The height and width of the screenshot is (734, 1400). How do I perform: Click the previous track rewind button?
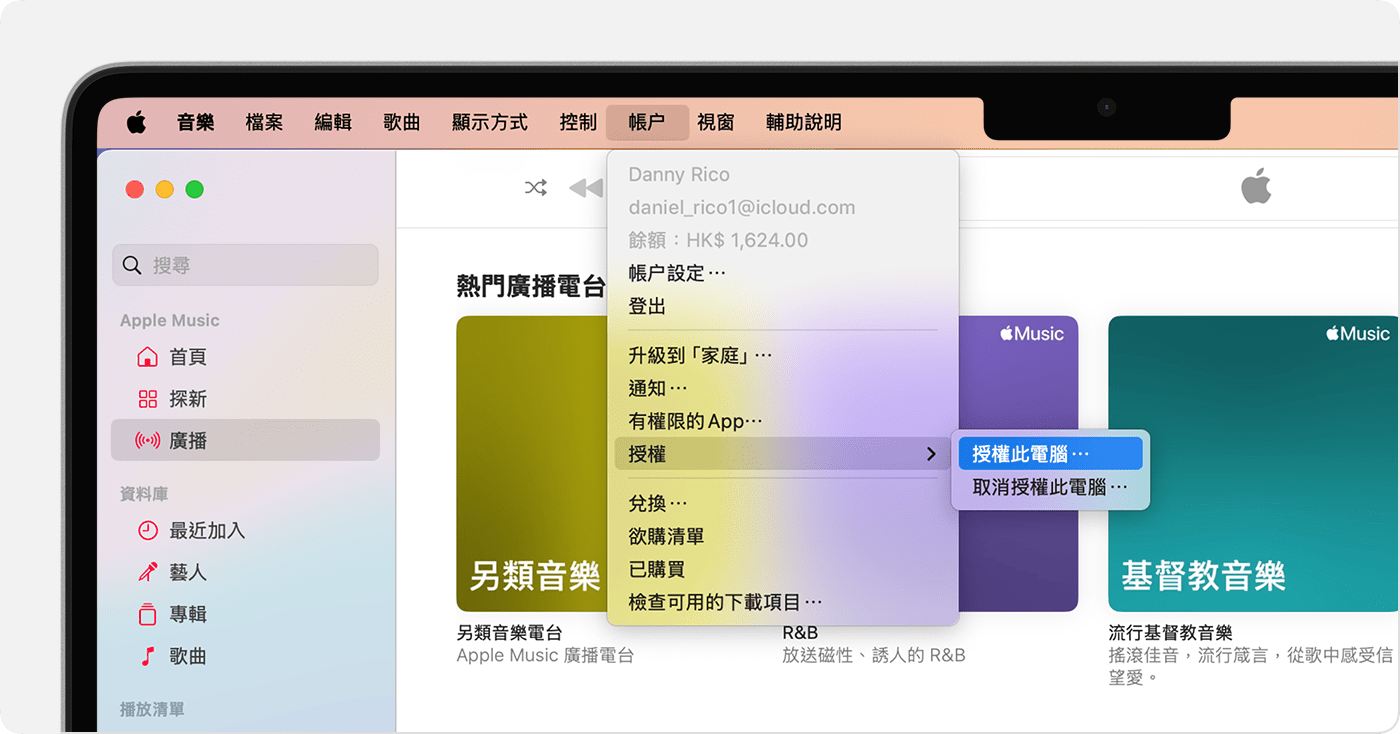pyautogui.click(x=586, y=187)
